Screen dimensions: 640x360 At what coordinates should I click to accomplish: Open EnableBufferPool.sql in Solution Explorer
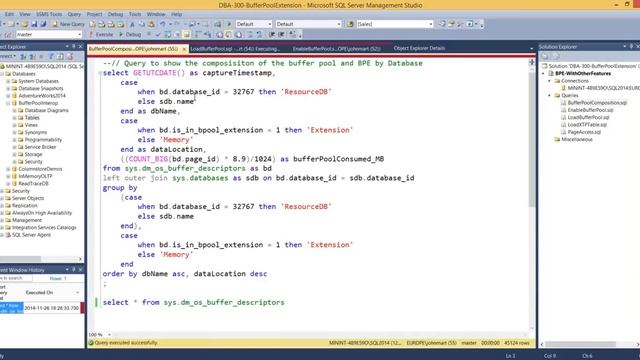pyautogui.click(x=590, y=110)
